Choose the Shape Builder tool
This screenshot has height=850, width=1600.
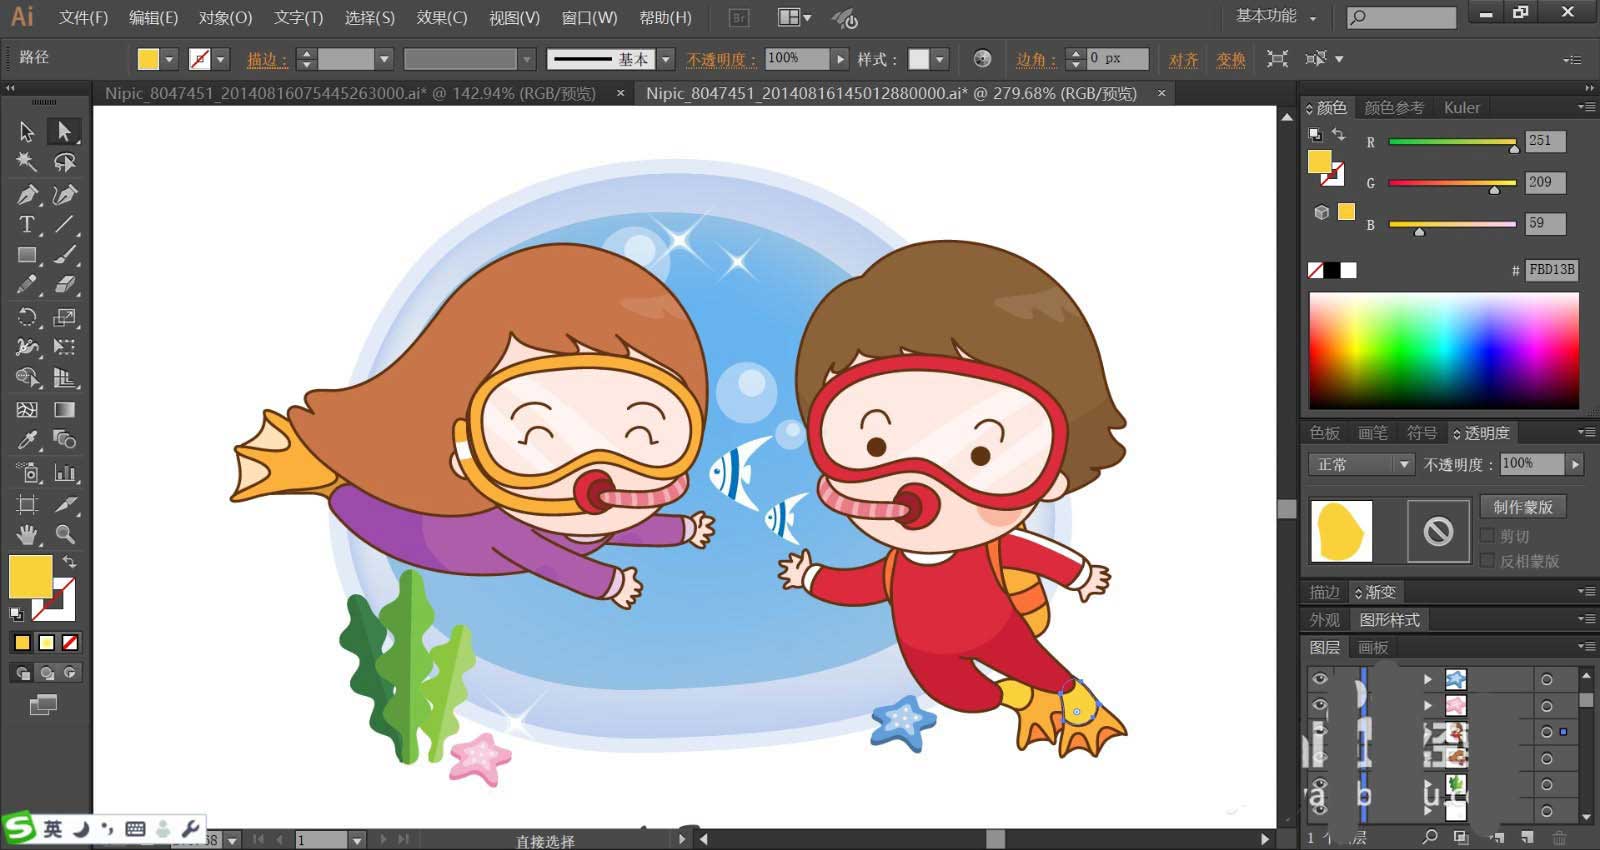click(x=27, y=378)
